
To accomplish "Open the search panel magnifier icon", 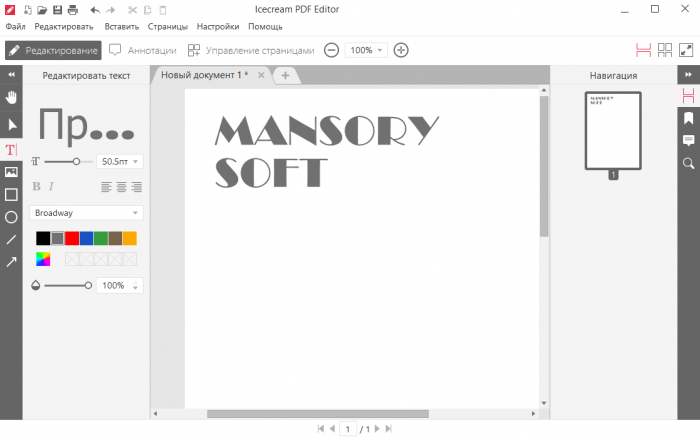I will [x=688, y=163].
